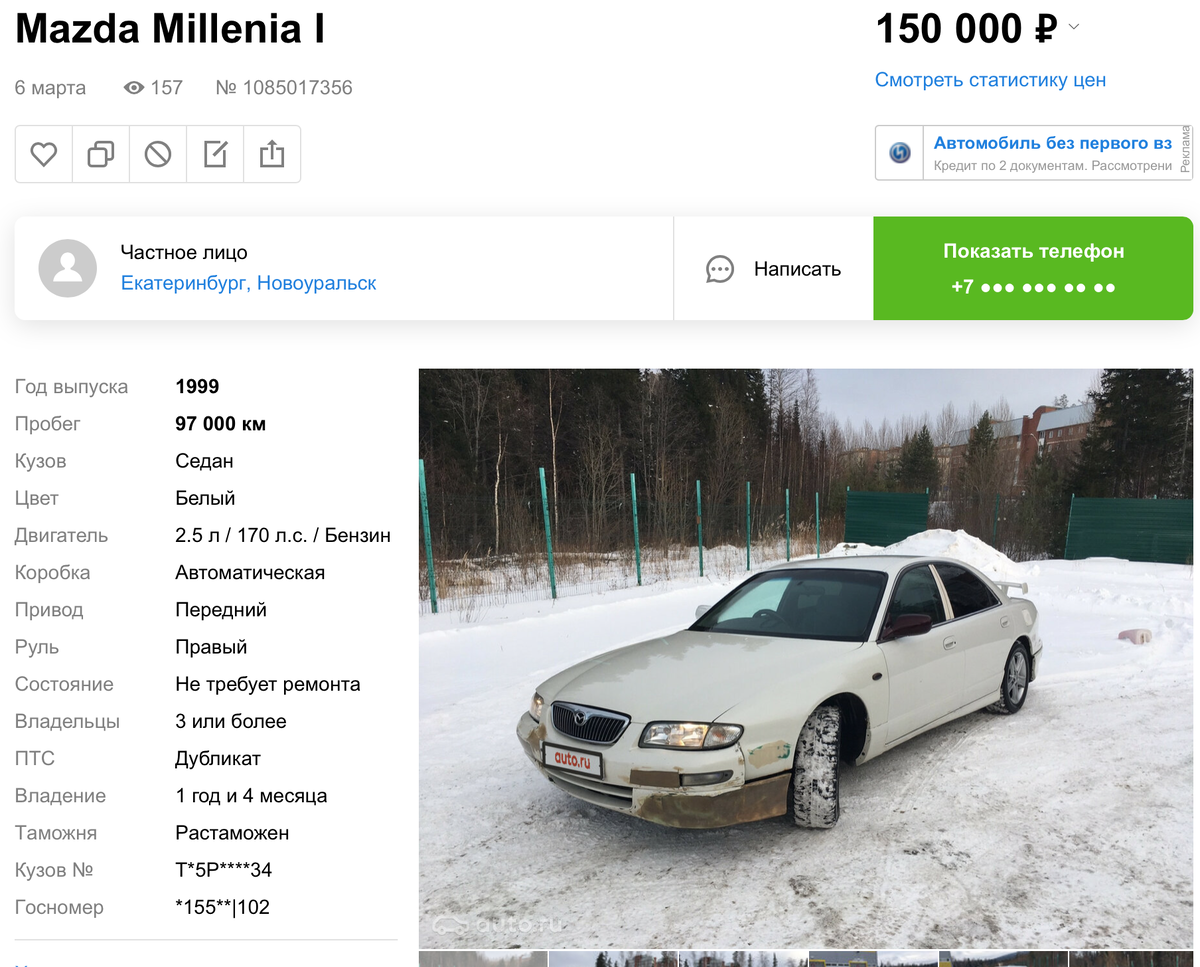This screenshot has width=1200, height=967.
Task: Click the ad bank logo icon
Action: coord(900,153)
